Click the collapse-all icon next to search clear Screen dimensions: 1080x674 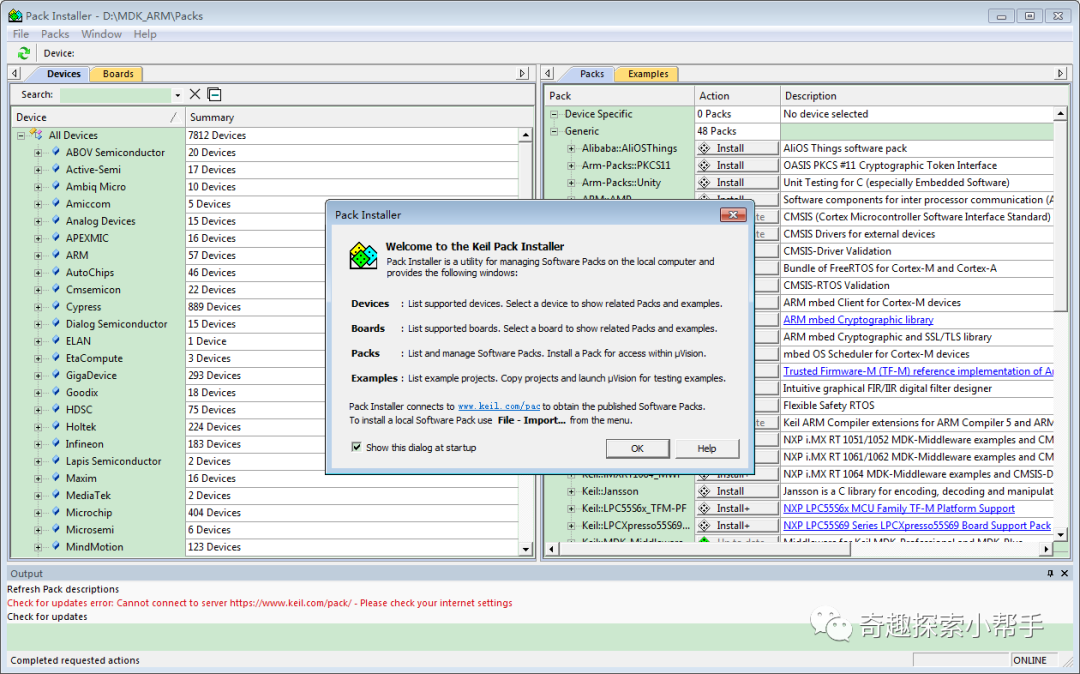click(215, 94)
